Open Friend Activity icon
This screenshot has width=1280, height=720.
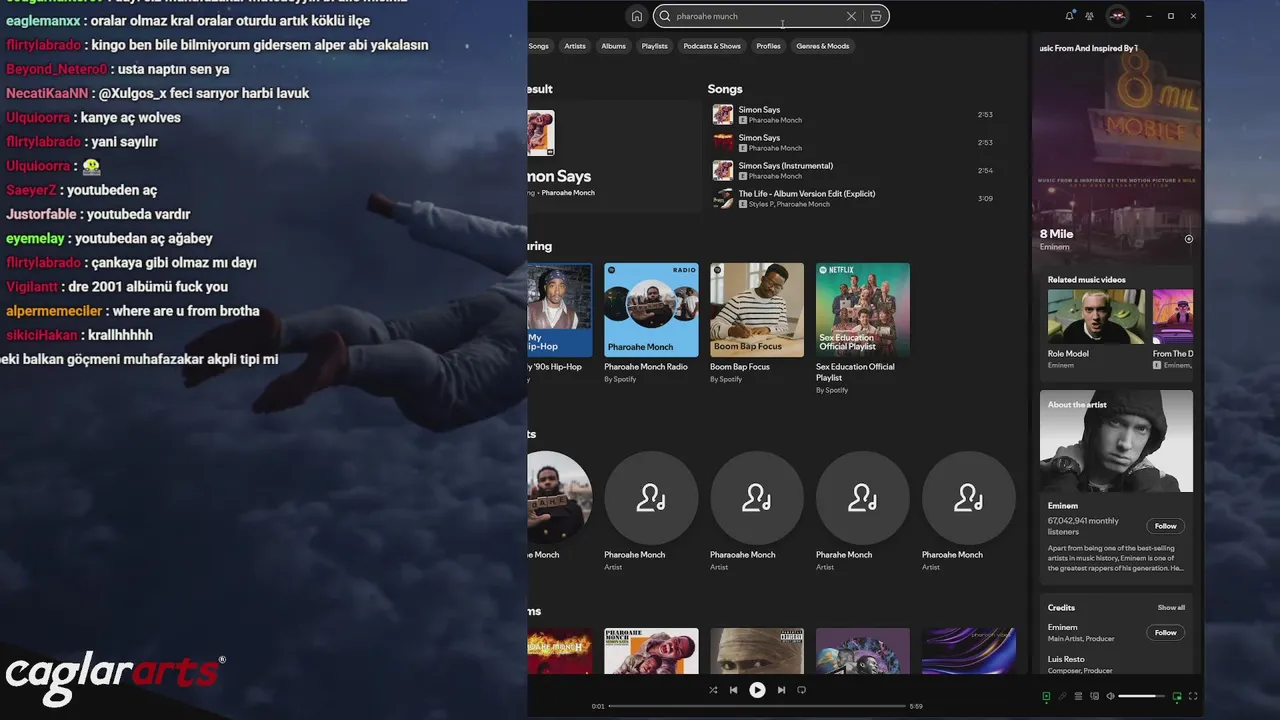[1090, 16]
